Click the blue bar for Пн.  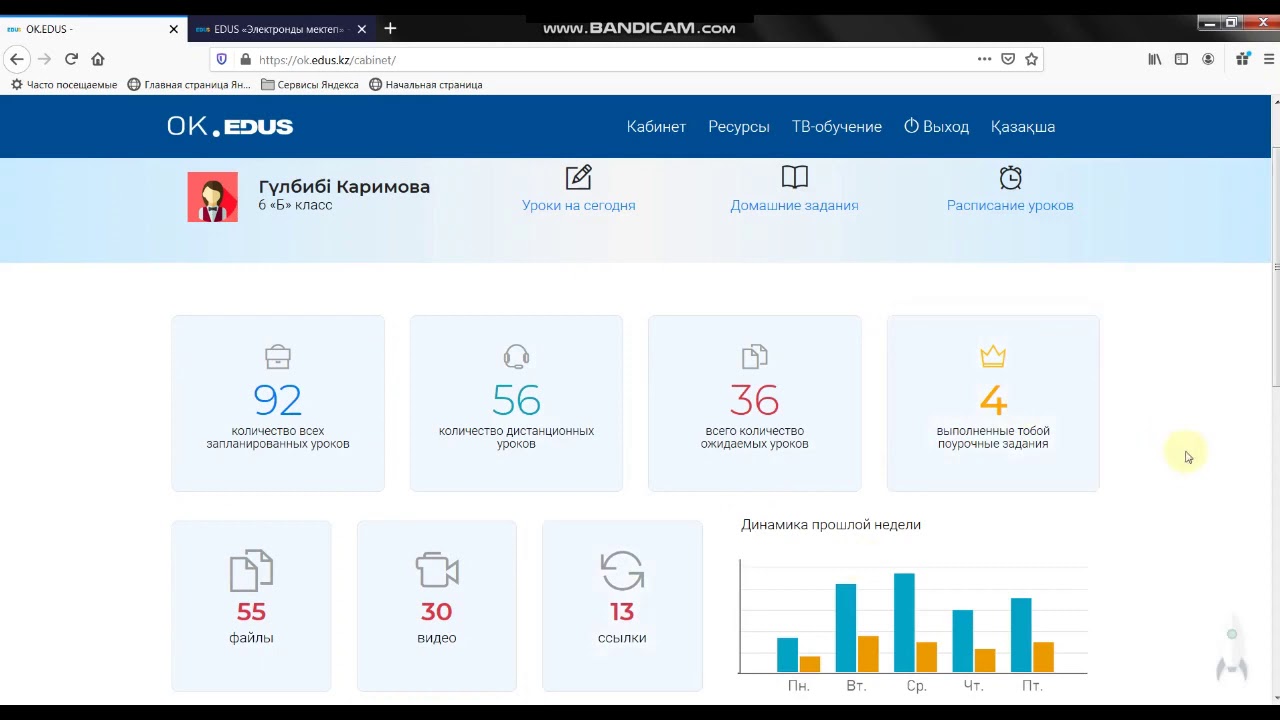pos(787,655)
